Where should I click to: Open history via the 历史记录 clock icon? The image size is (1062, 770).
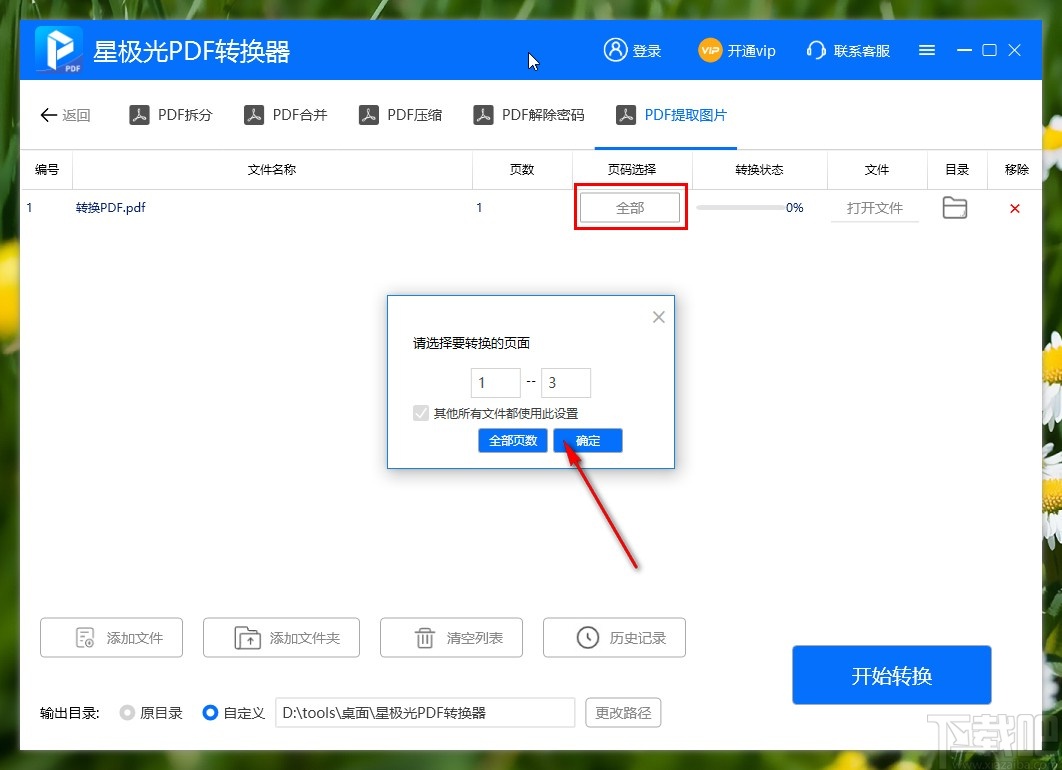[x=590, y=637]
